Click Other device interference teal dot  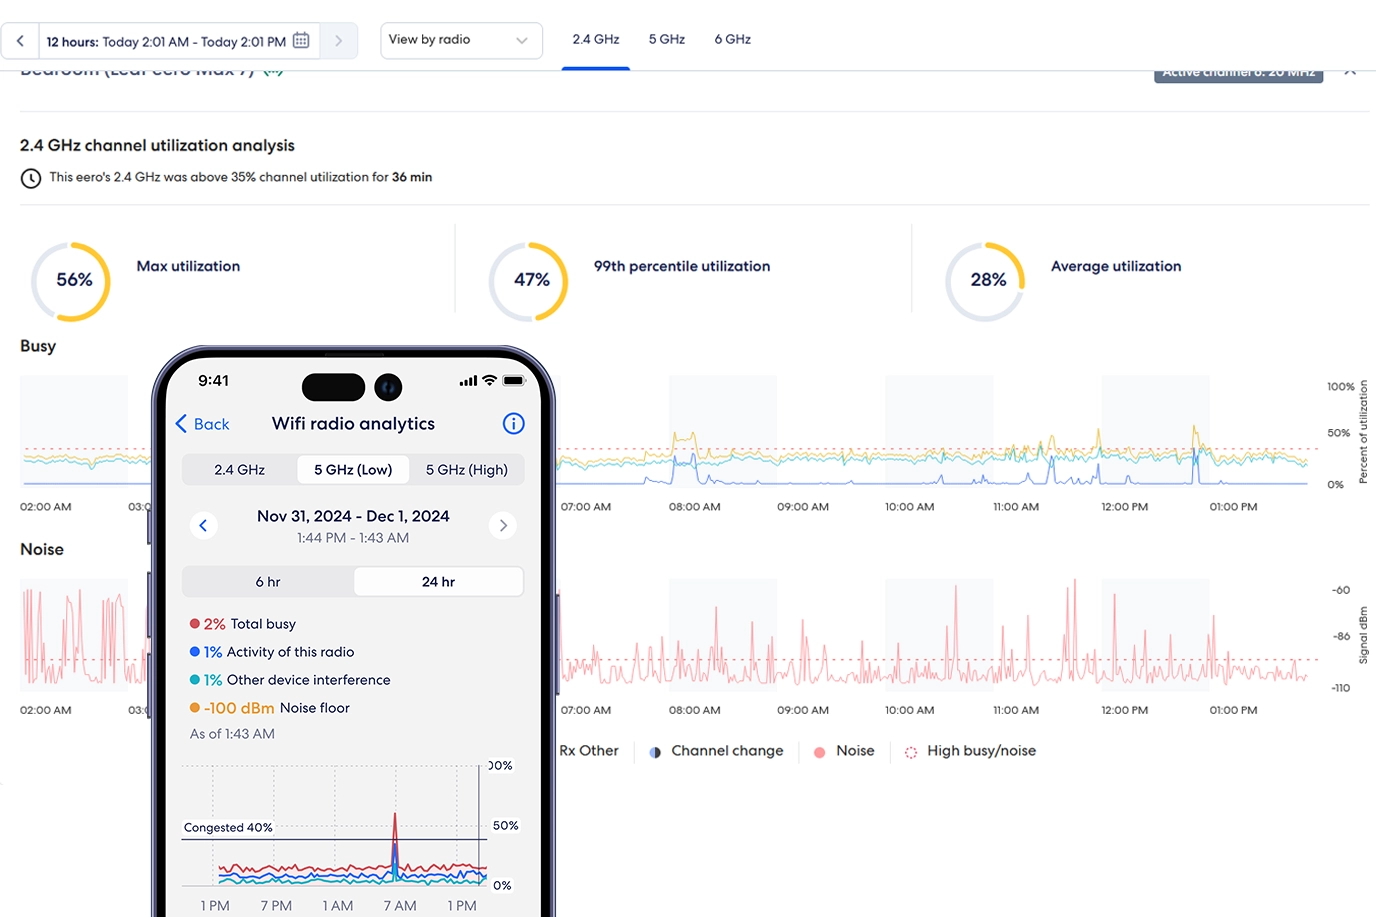(195, 680)
